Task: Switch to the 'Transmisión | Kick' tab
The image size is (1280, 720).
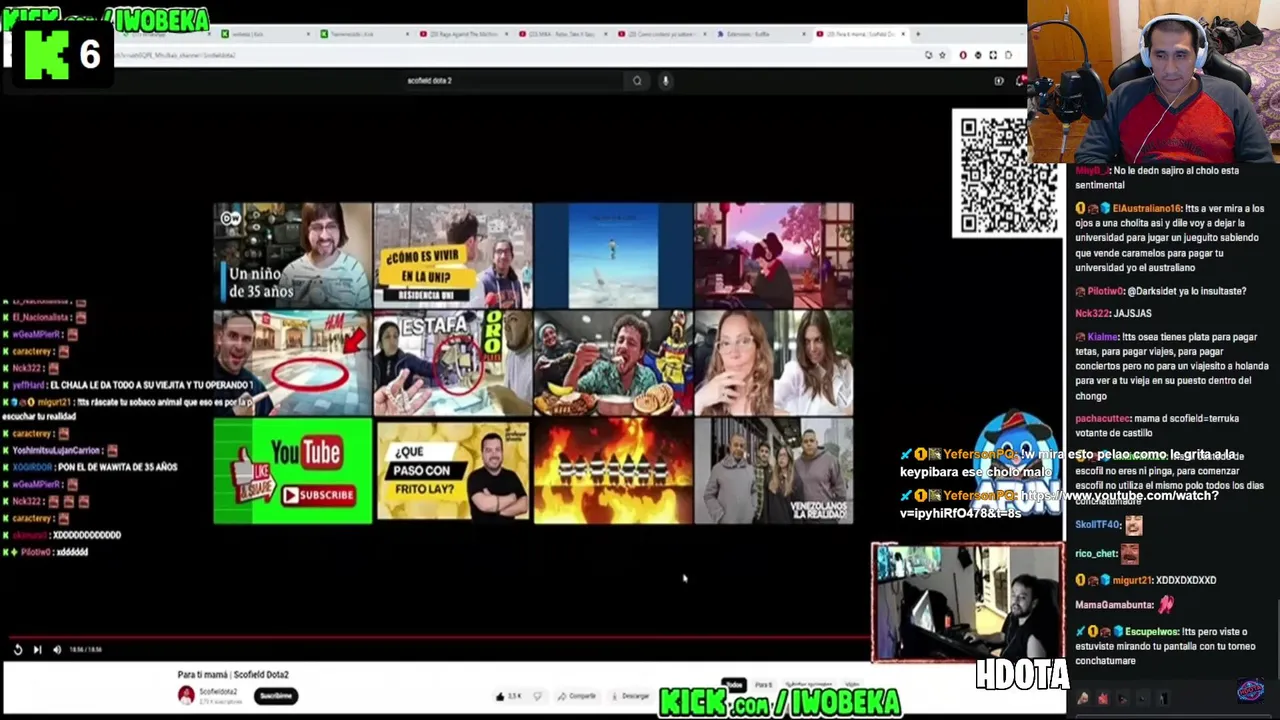Action: (x=365, y=34)
